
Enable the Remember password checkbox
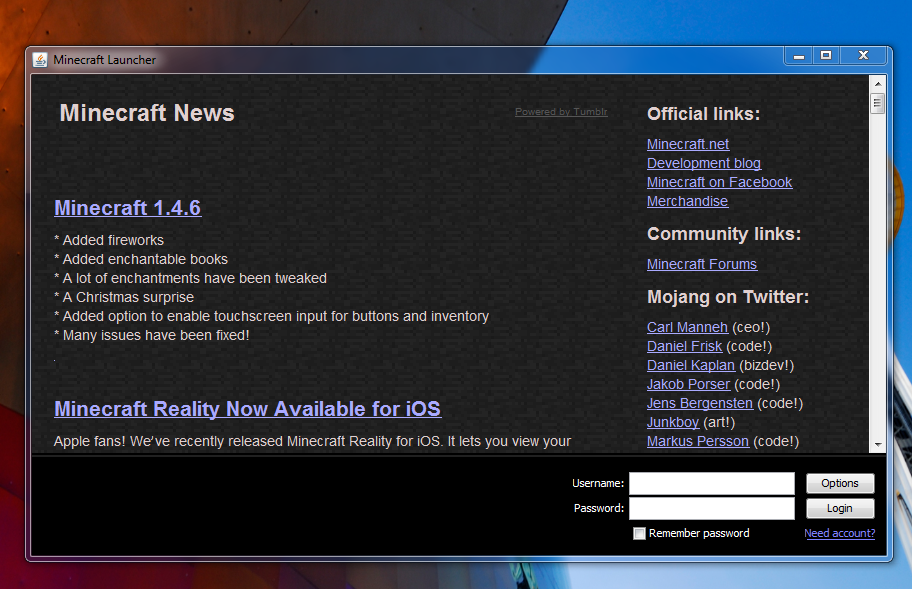coord(639,533)
